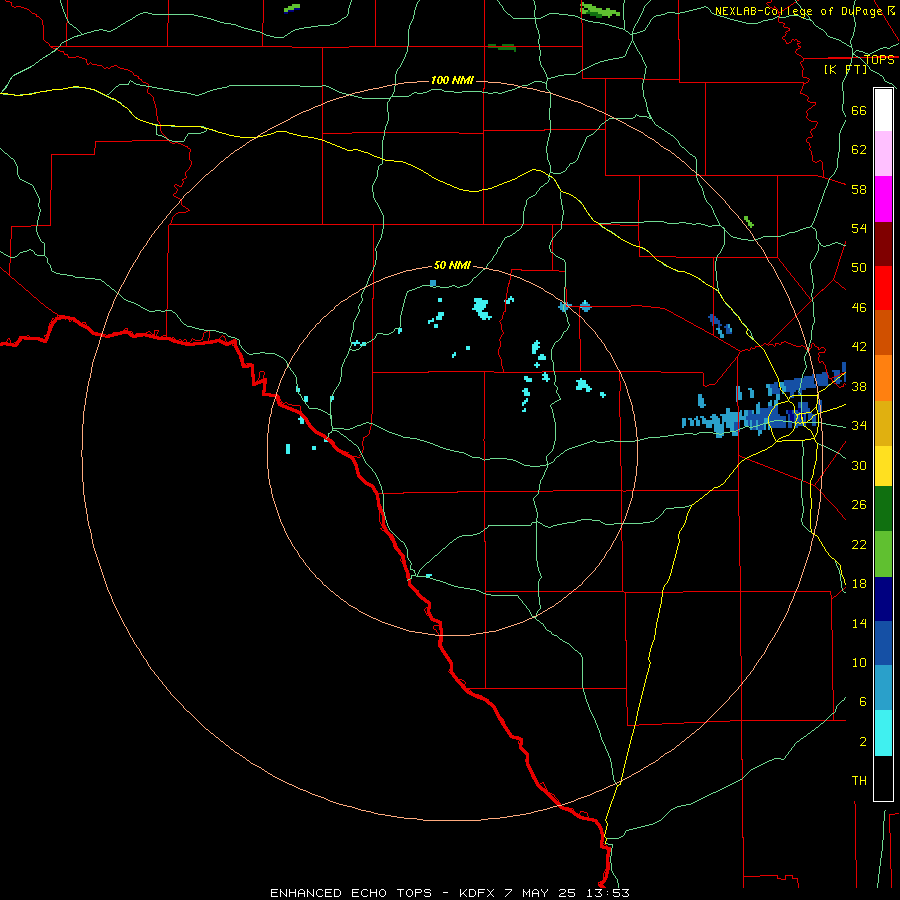The height and width of the screenshot is (900, 900).
Task: Click the 2 legend scale value
Action: pyautogui.click(x=863, y=741)
